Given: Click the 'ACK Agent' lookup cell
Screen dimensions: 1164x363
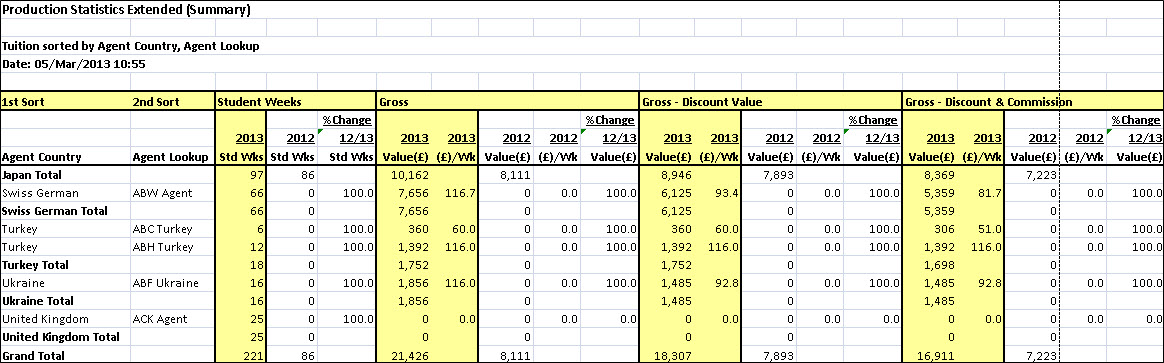Looking at the screenshot, I should [173, 318].
